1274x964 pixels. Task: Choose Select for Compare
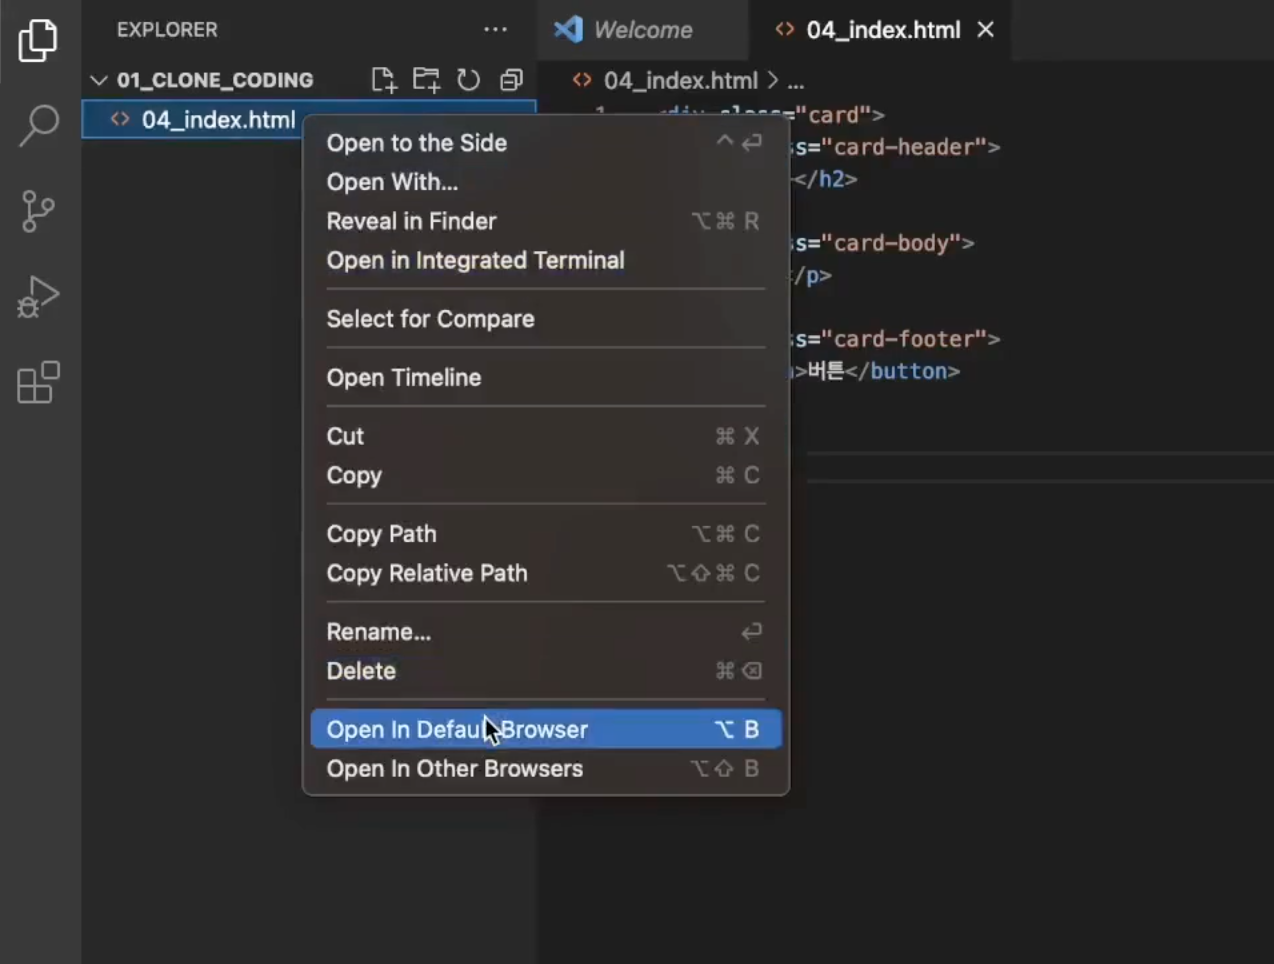(x=546, y=319)
